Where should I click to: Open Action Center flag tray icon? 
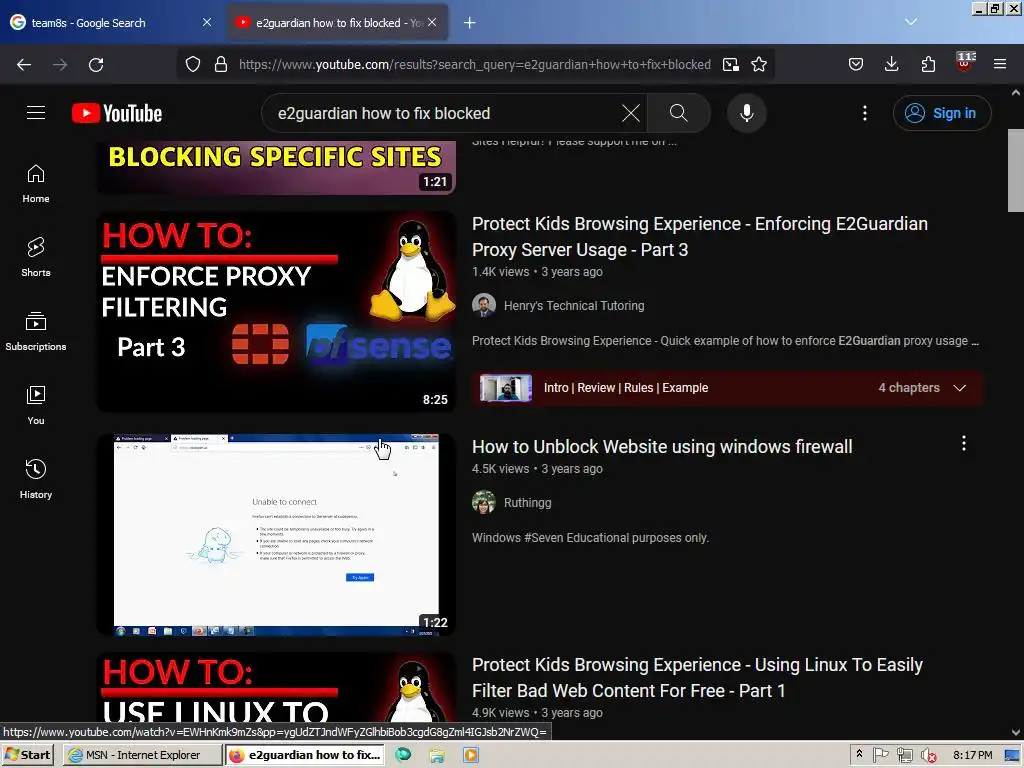pos(880,755)
